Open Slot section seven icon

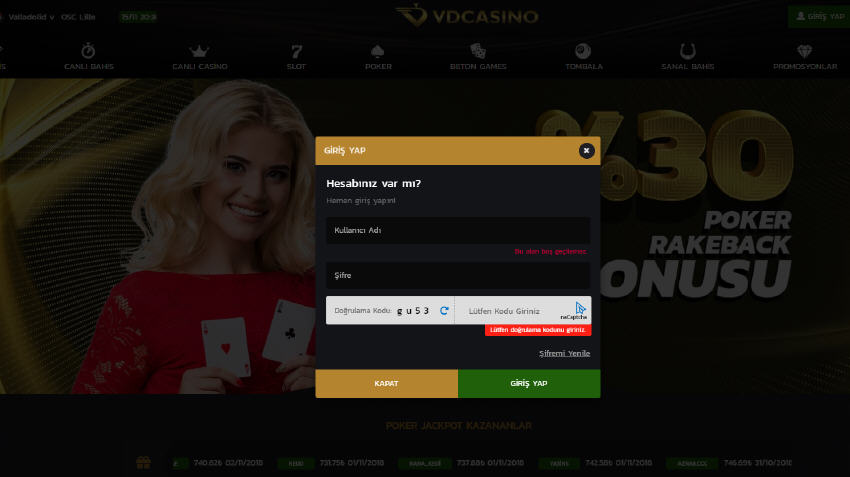point(297,51)
